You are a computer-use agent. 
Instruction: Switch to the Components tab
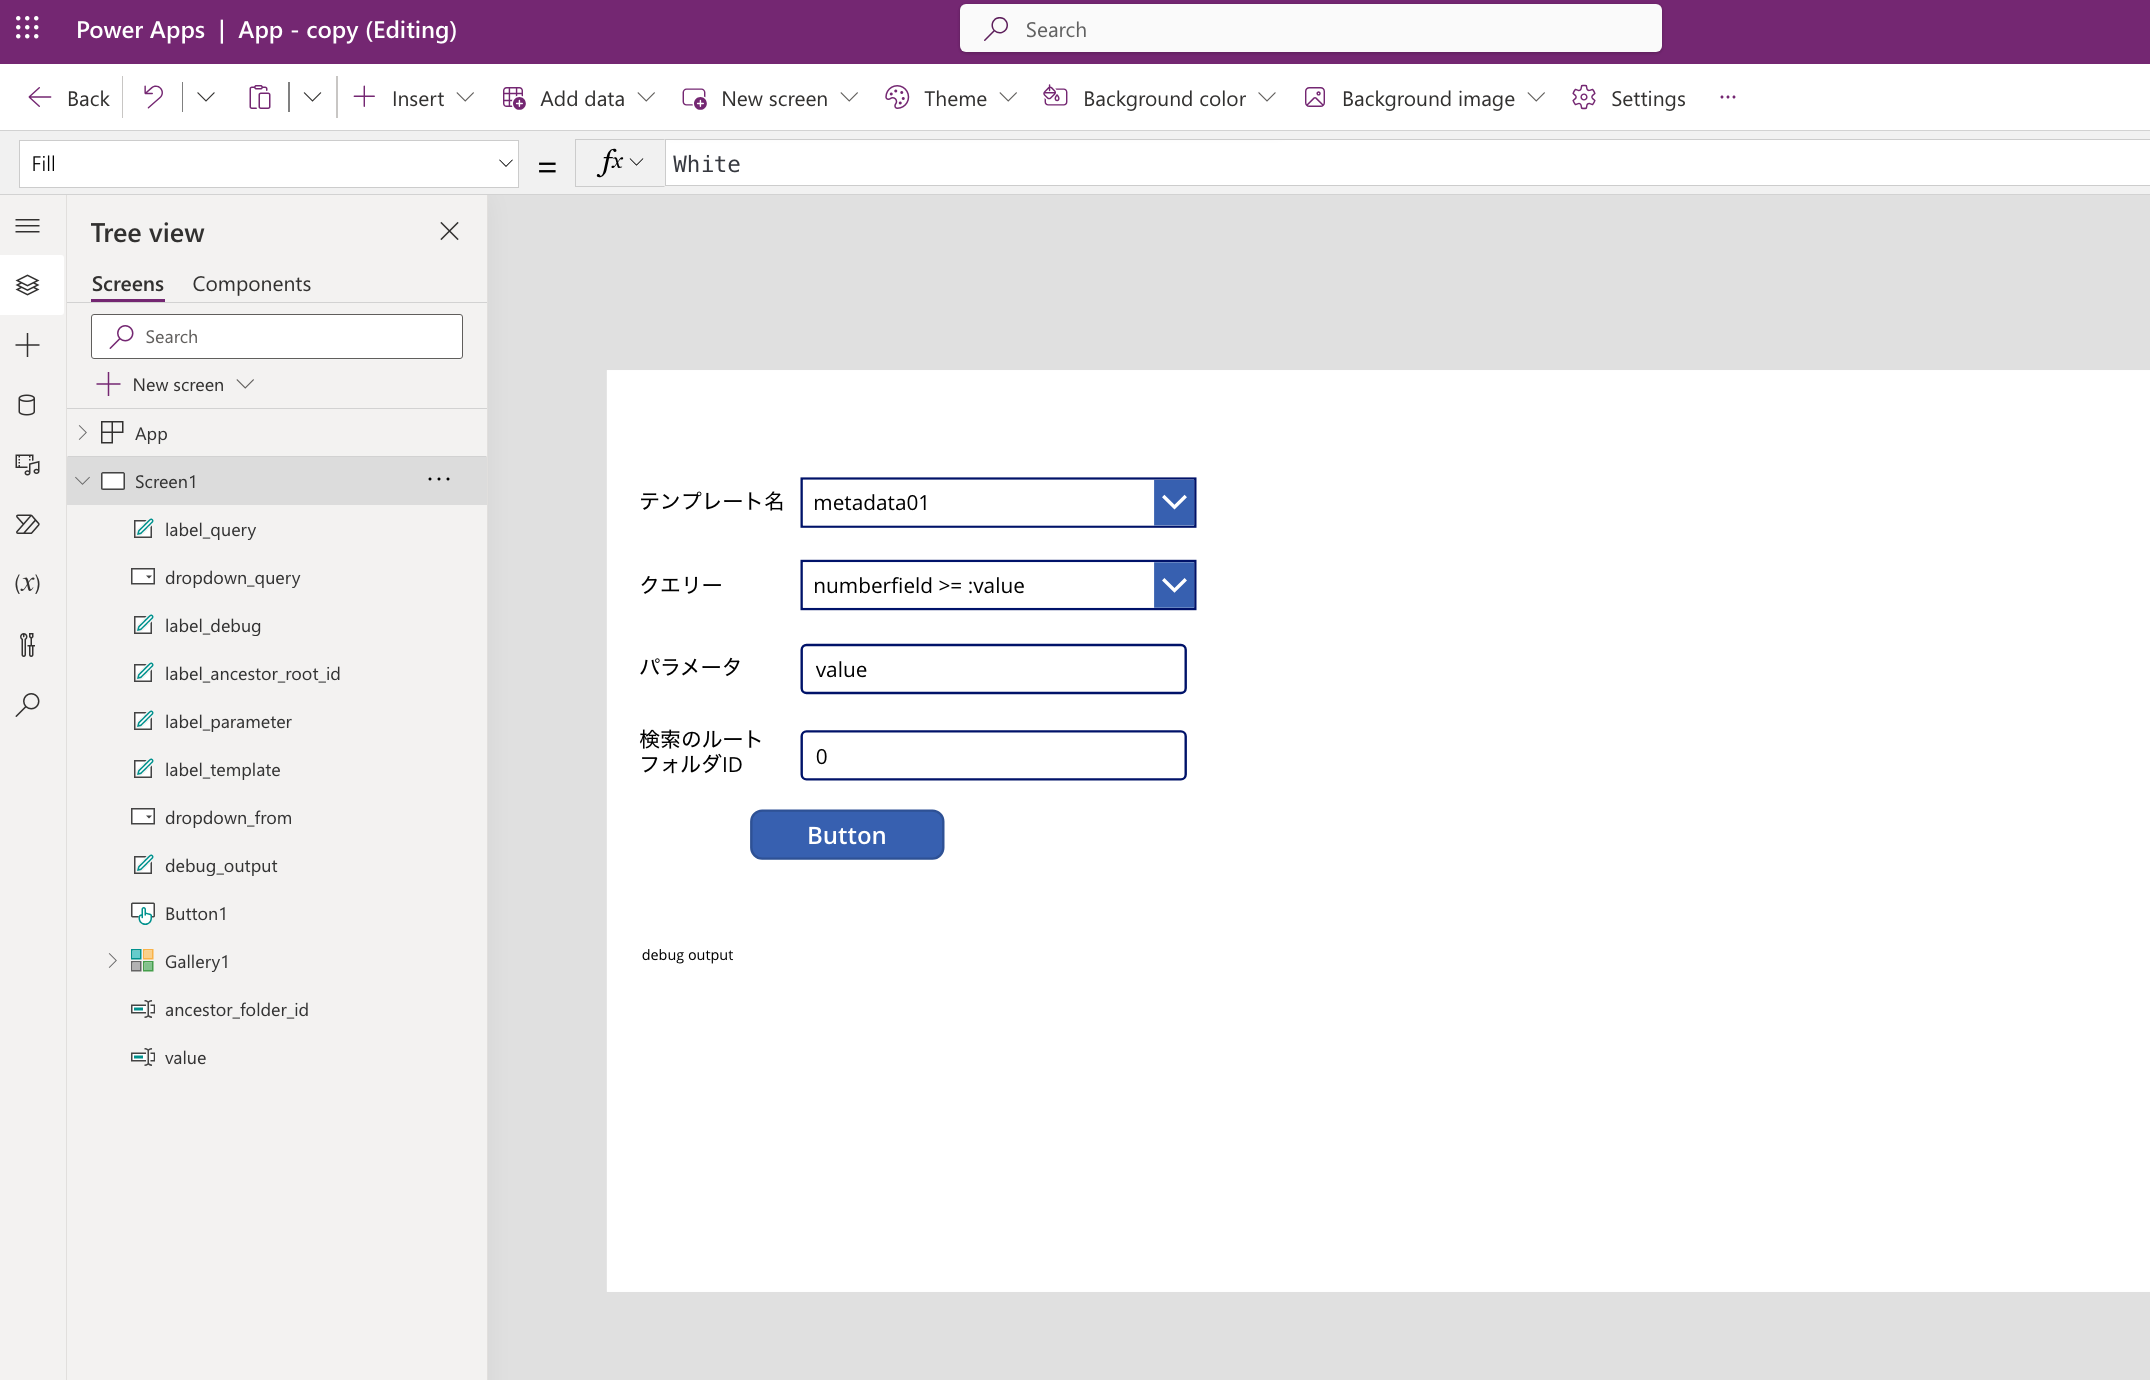[251, 284]
